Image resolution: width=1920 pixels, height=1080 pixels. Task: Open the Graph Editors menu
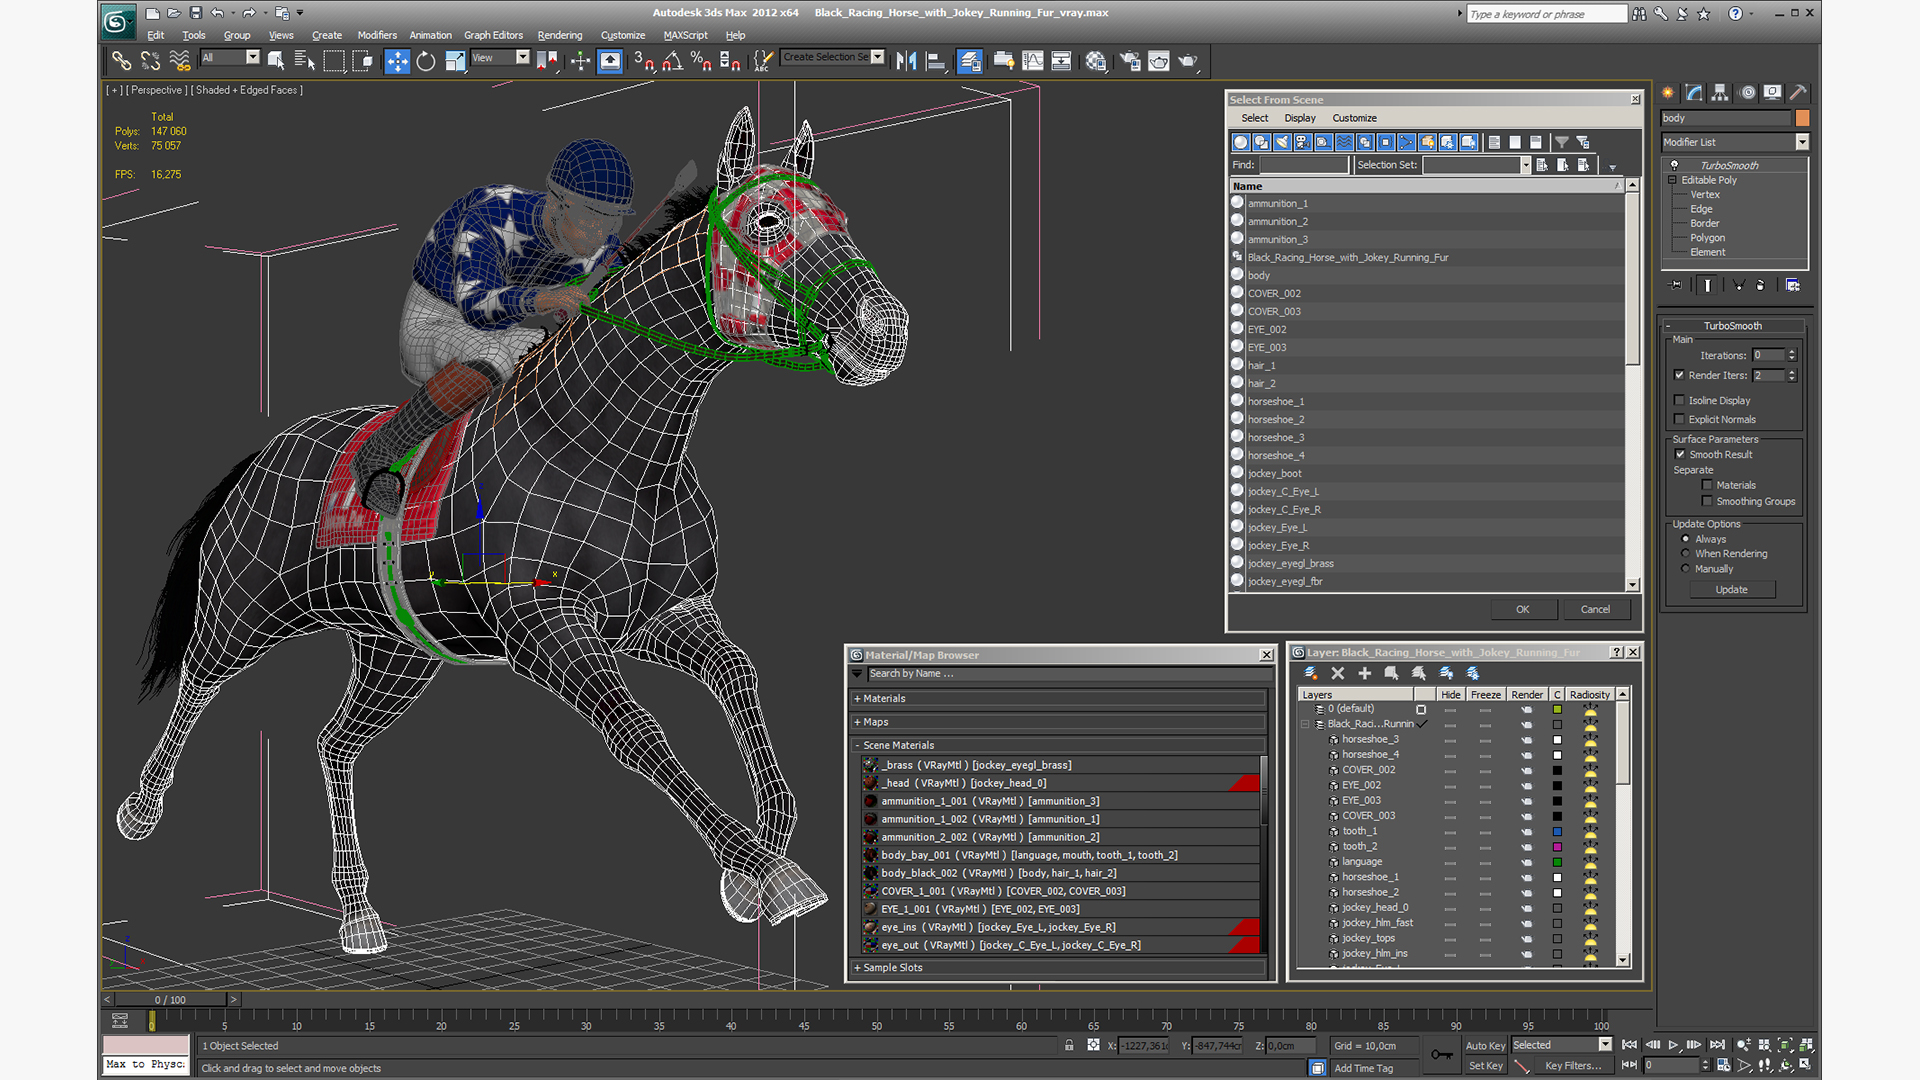click(493, 35)
